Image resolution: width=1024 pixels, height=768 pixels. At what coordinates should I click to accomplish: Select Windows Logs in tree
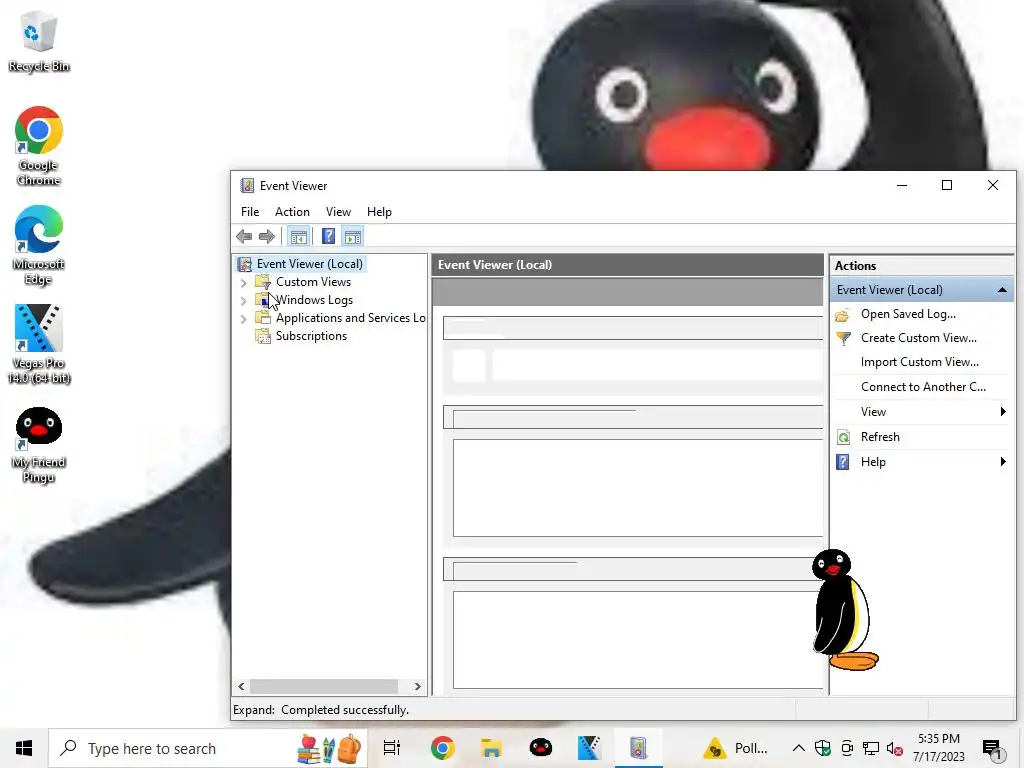[314, 300]
